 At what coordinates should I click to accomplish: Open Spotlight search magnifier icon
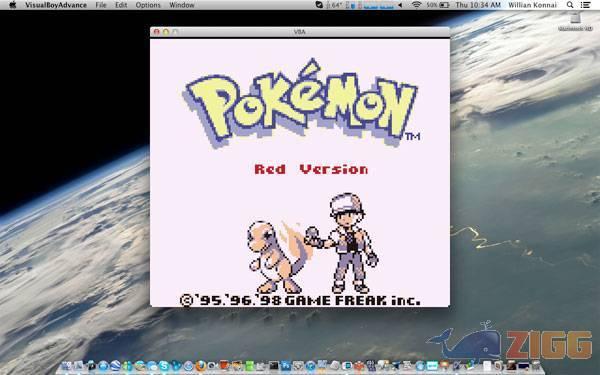tap(570, 5)
